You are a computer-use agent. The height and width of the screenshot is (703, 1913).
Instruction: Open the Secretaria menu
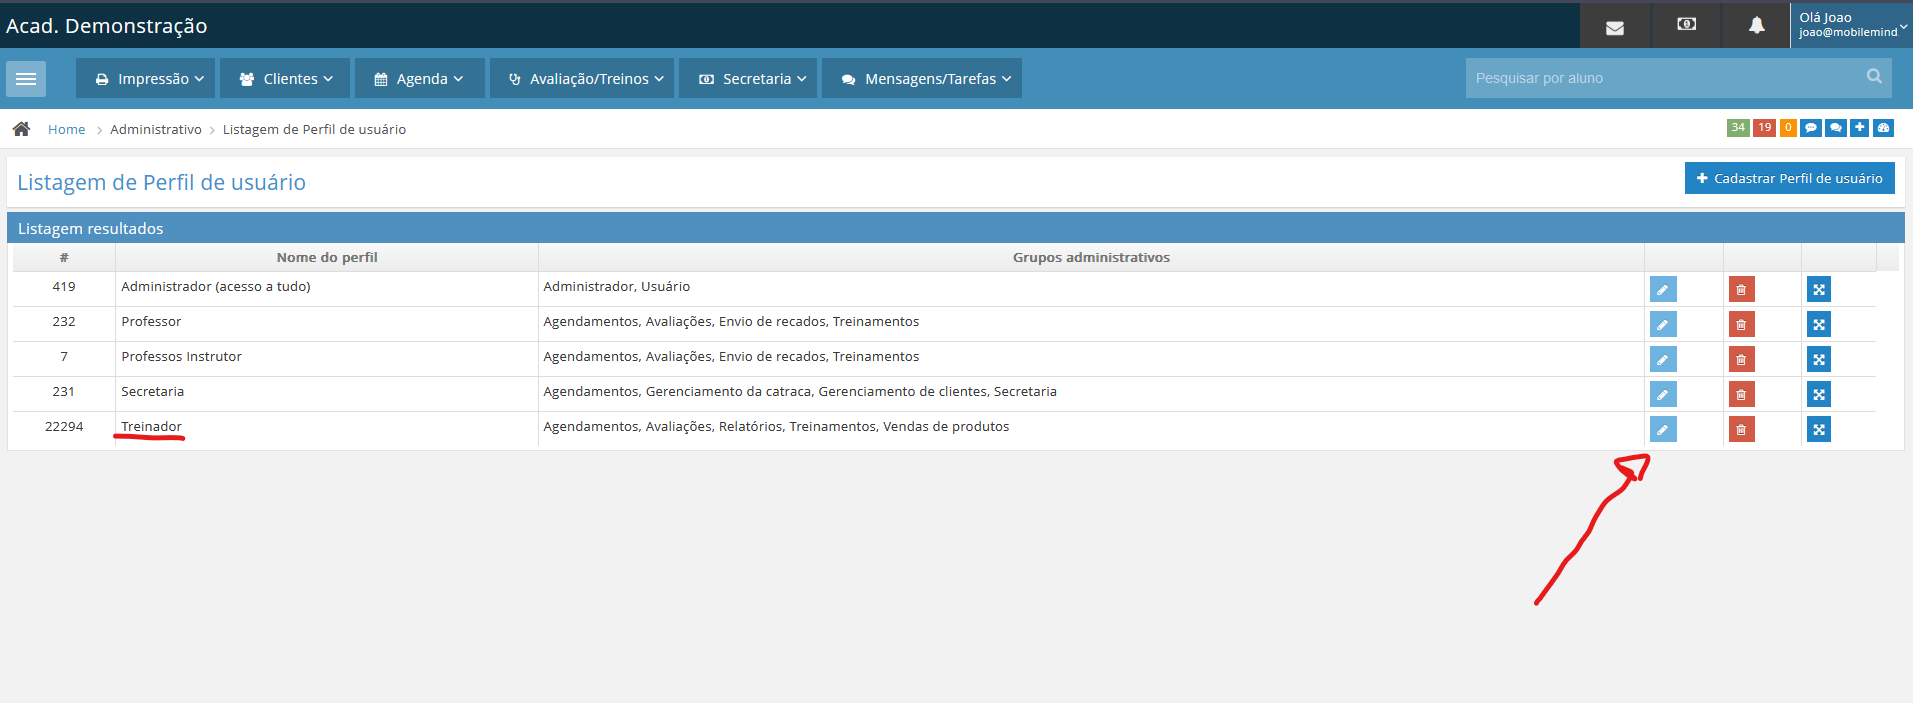(748, 79)
